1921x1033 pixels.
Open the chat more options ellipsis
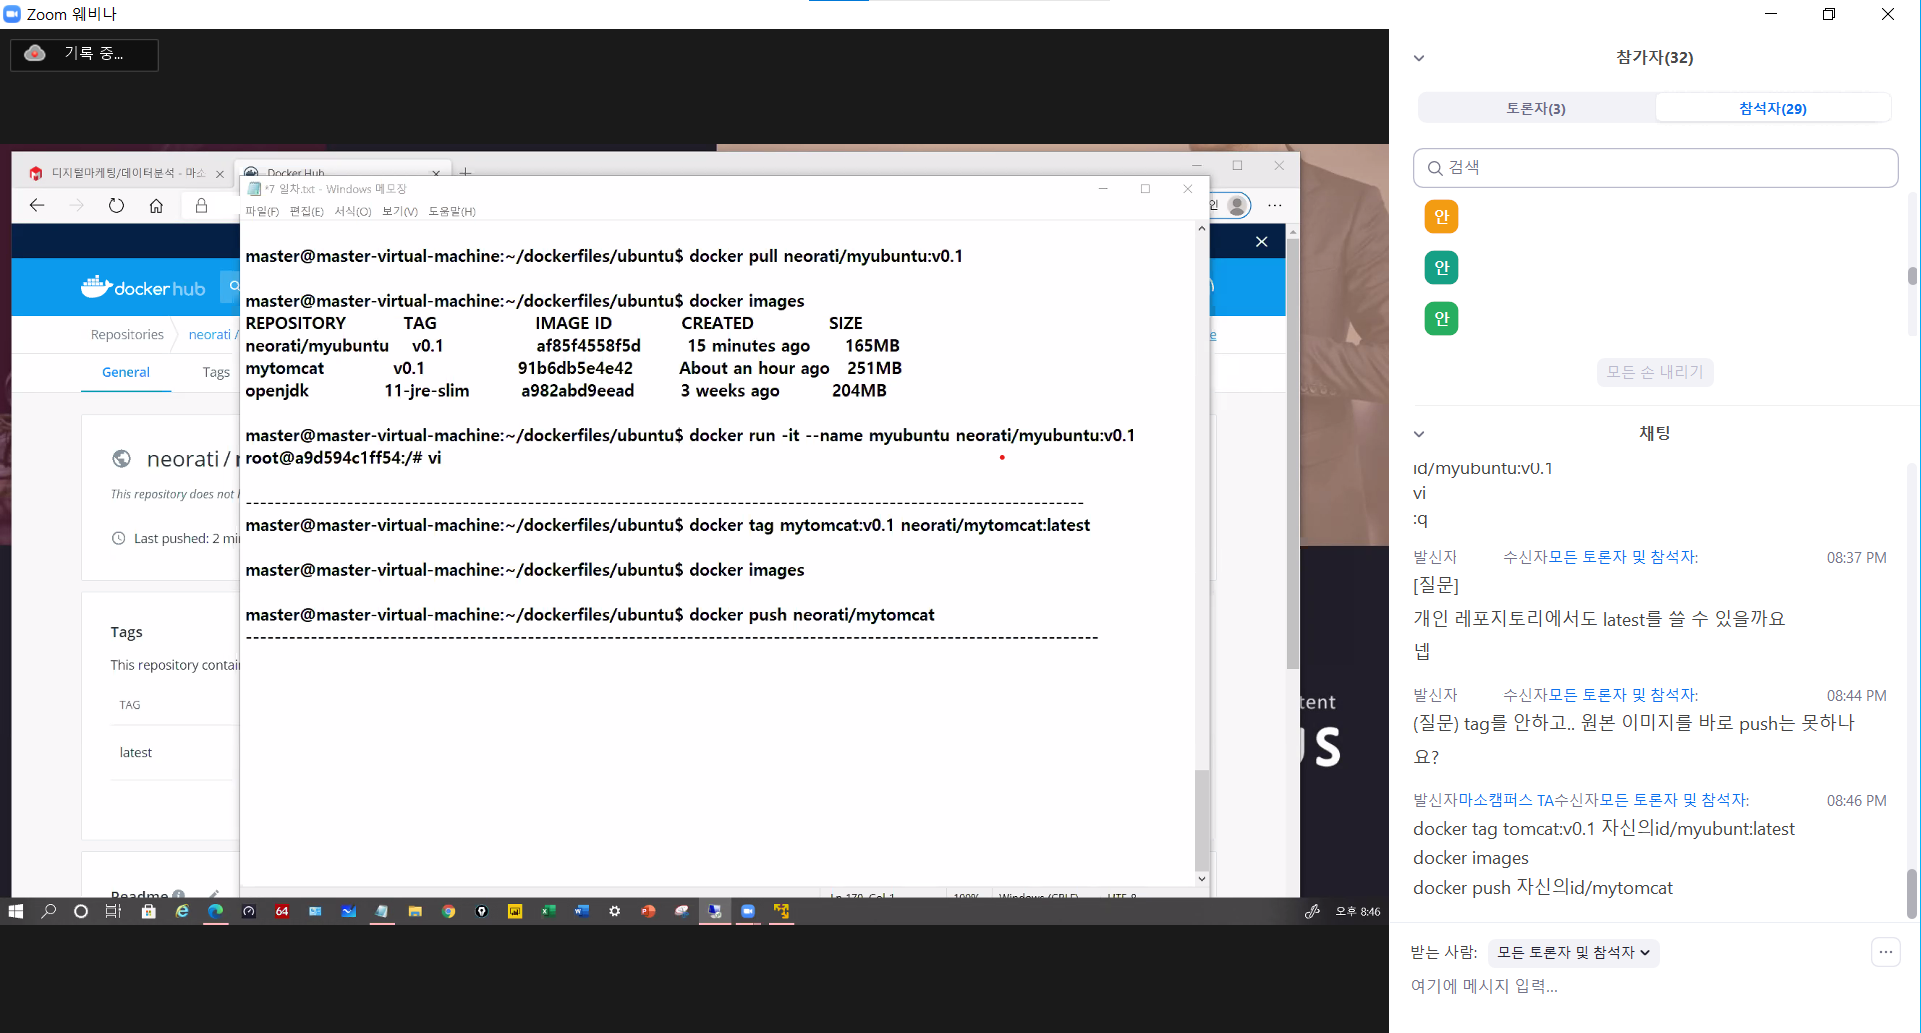click(1885, 952)
